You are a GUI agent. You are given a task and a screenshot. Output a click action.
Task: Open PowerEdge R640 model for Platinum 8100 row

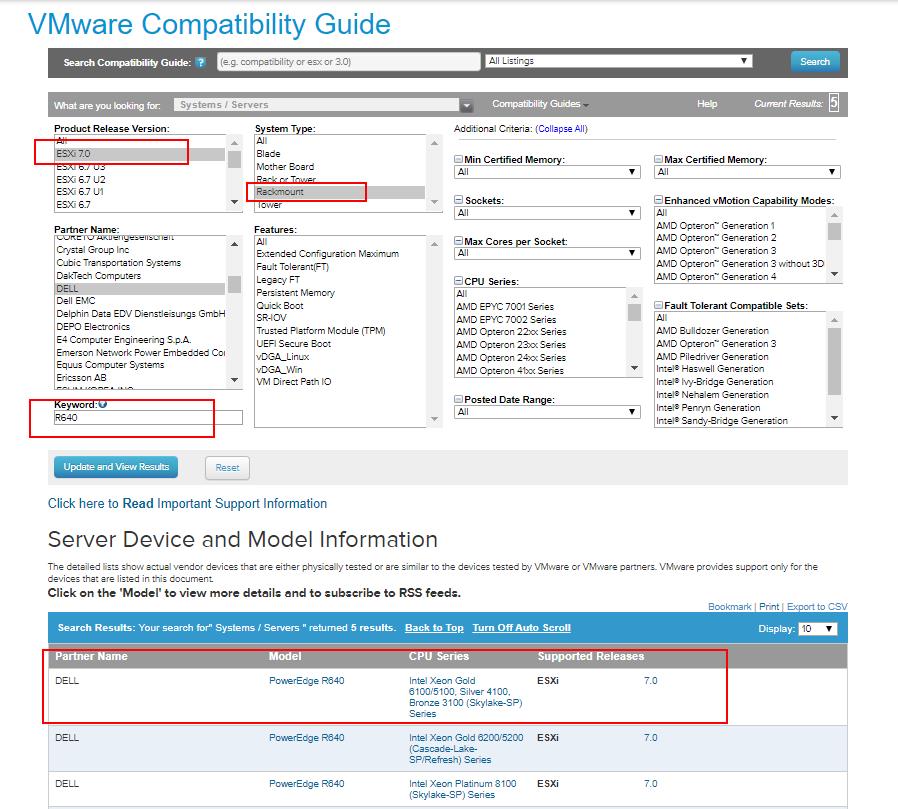tap(306, 783)
